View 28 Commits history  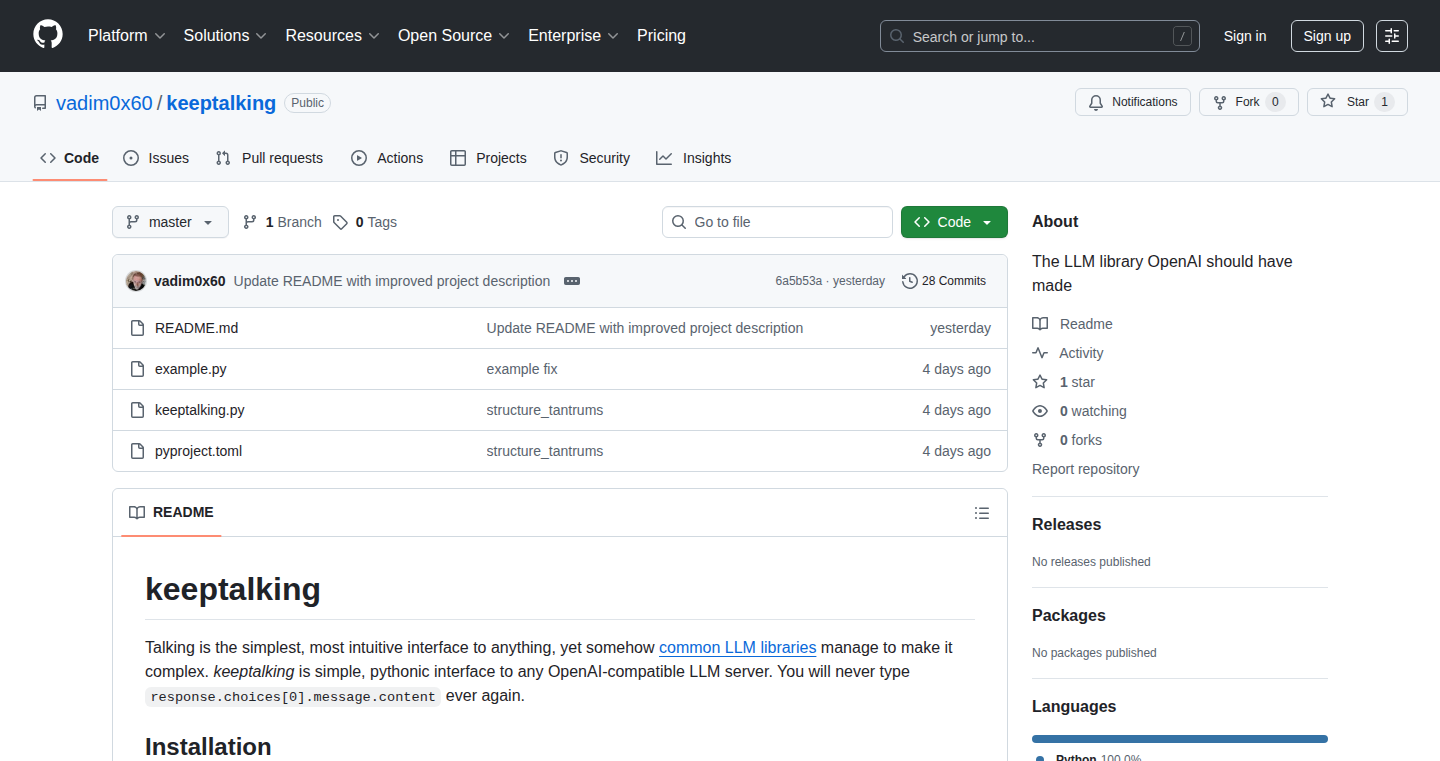943,281
